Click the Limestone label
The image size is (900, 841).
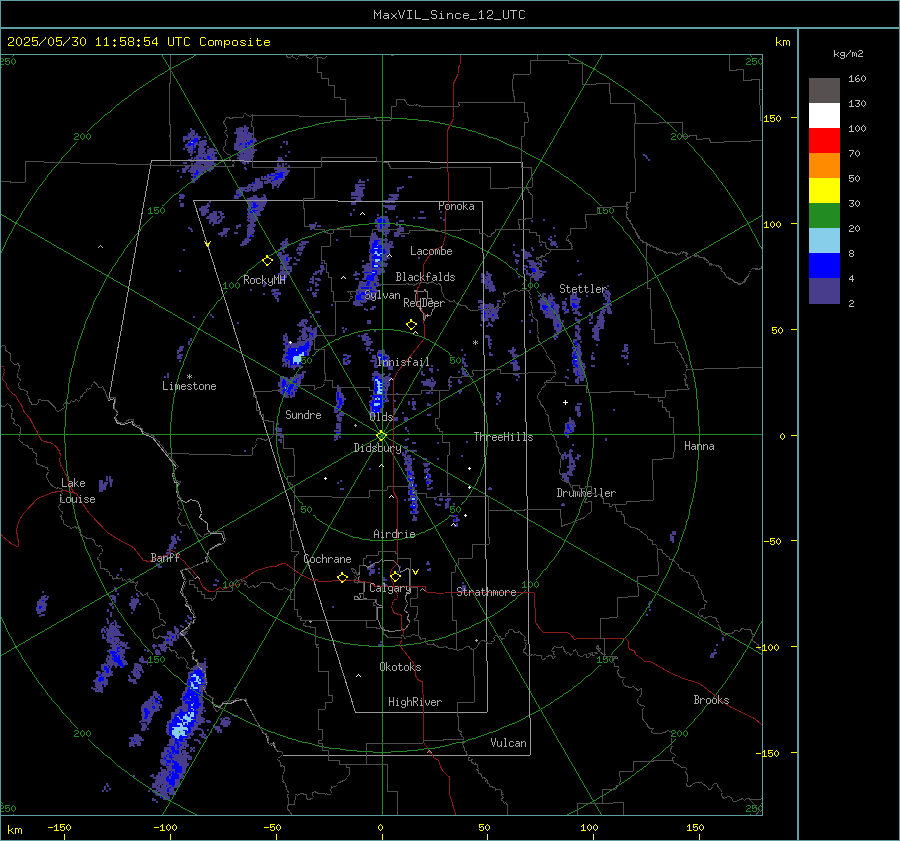pyautogui.click(x=189, y=386)
